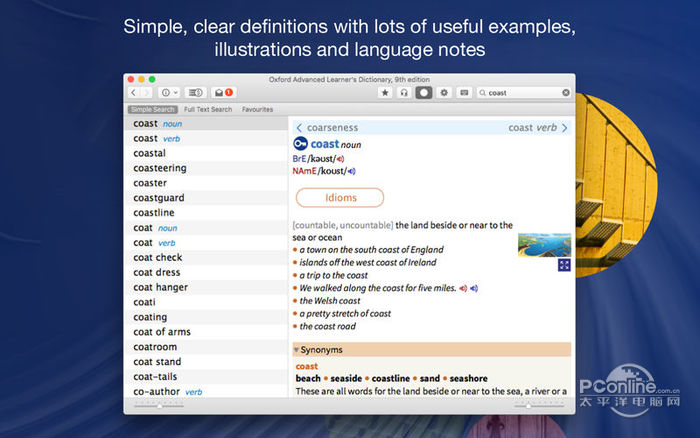Select coat of arms entry

(x=206, y=332)
